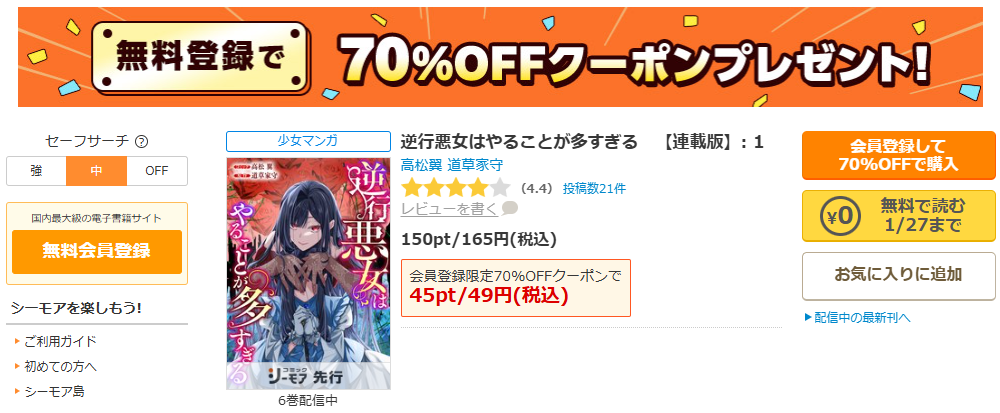
Task: Open author link 高松翼
Action: click(422, 164)
